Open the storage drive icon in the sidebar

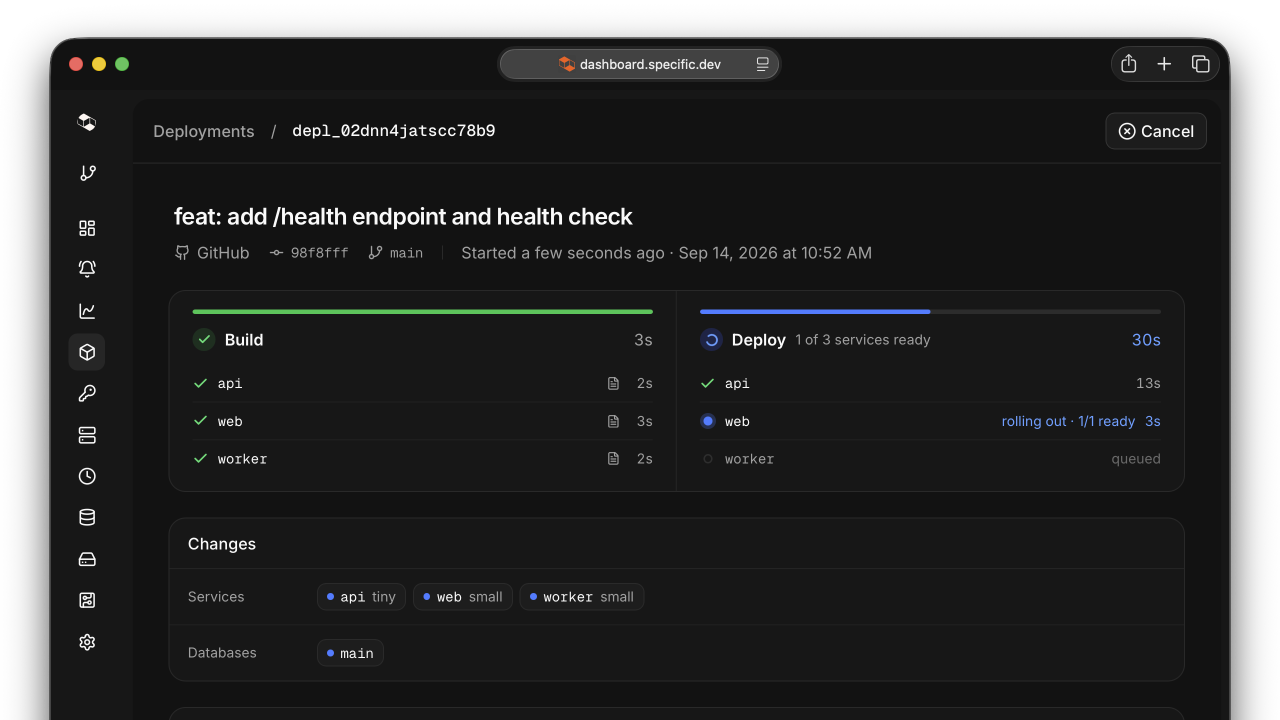pyautogui.click(x=87, y=559)
